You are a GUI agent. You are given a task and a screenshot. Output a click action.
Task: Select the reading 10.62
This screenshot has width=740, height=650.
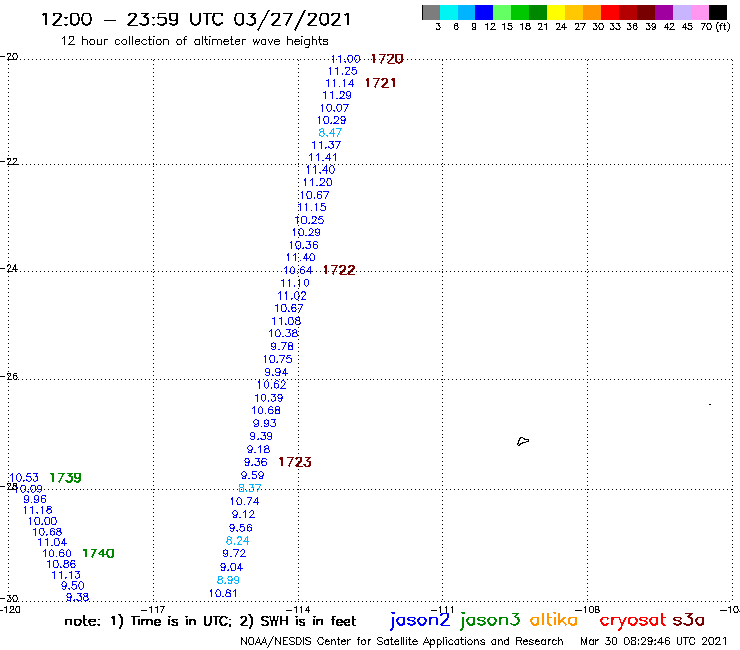tap(271, 385)
